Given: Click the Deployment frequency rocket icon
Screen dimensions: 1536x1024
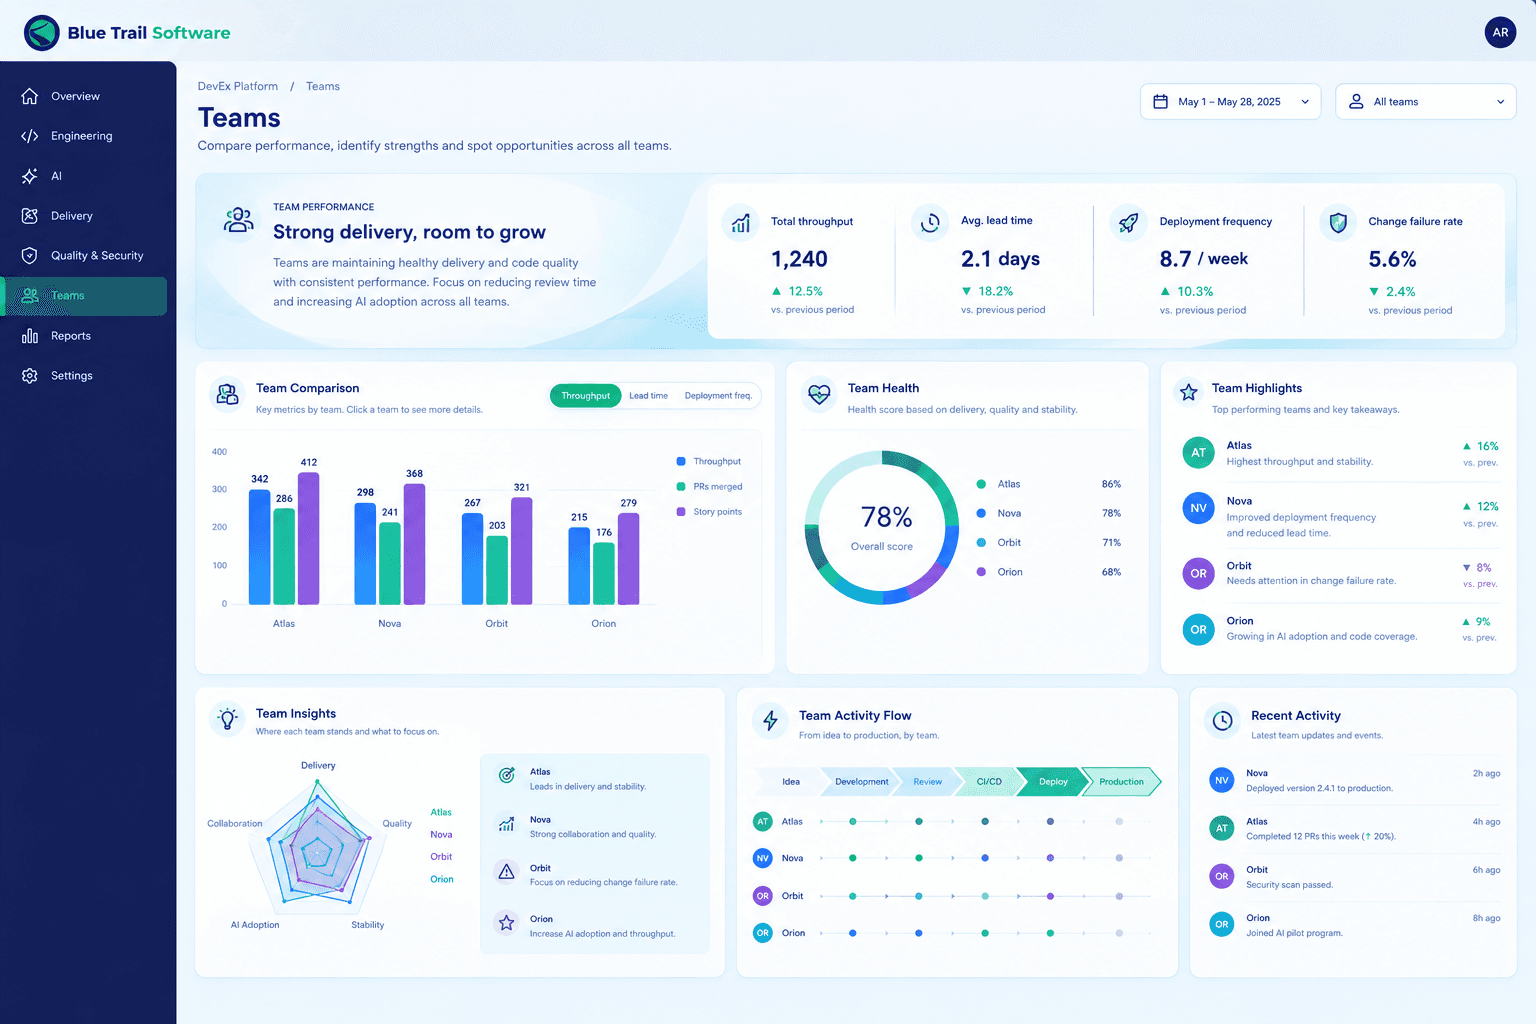Looking at the screenshot, I should tap(1129, 223).
